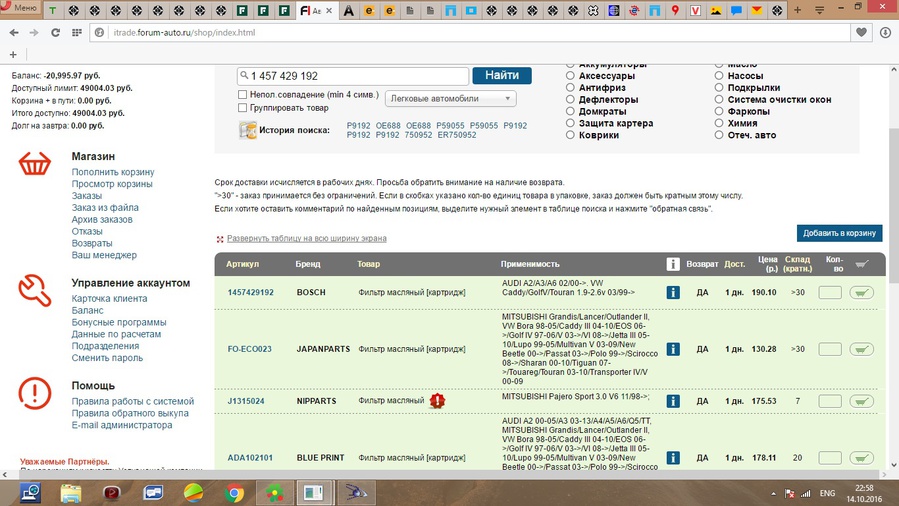Sort by the Бренд column header
The image size is (899, 506).
308,264
